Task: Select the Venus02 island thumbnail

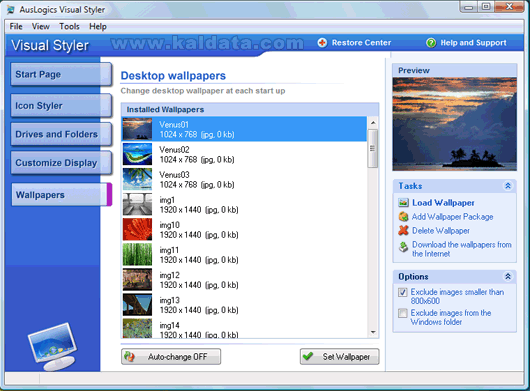Action: pyautogui.click(x=137, y=154)
